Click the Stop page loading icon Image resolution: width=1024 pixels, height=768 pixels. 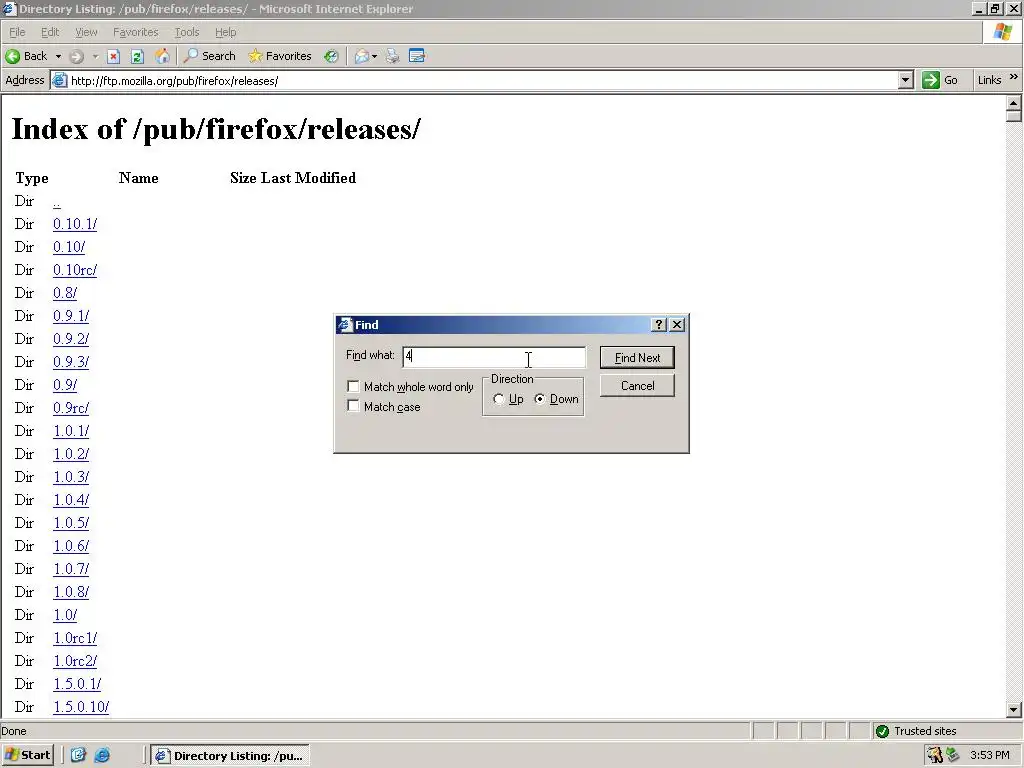[114, 56]
